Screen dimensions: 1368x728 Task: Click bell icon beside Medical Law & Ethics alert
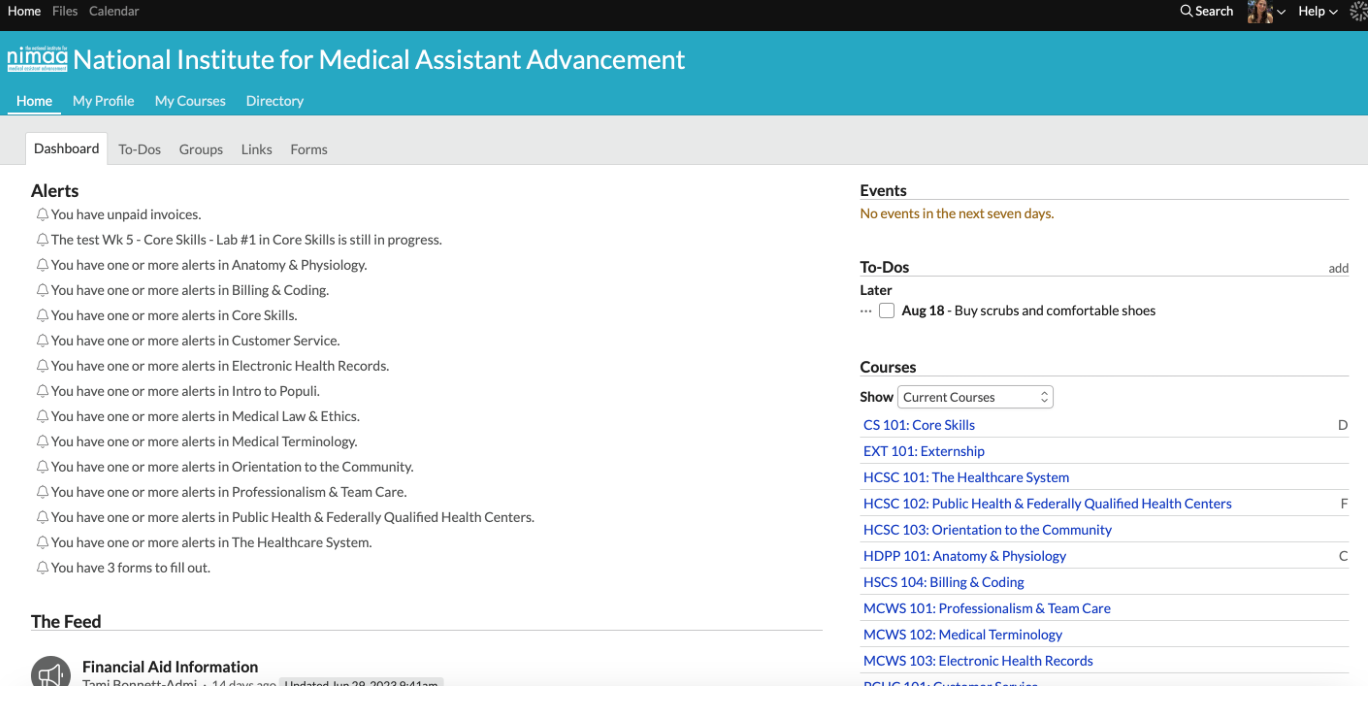[x=42, y=416]
